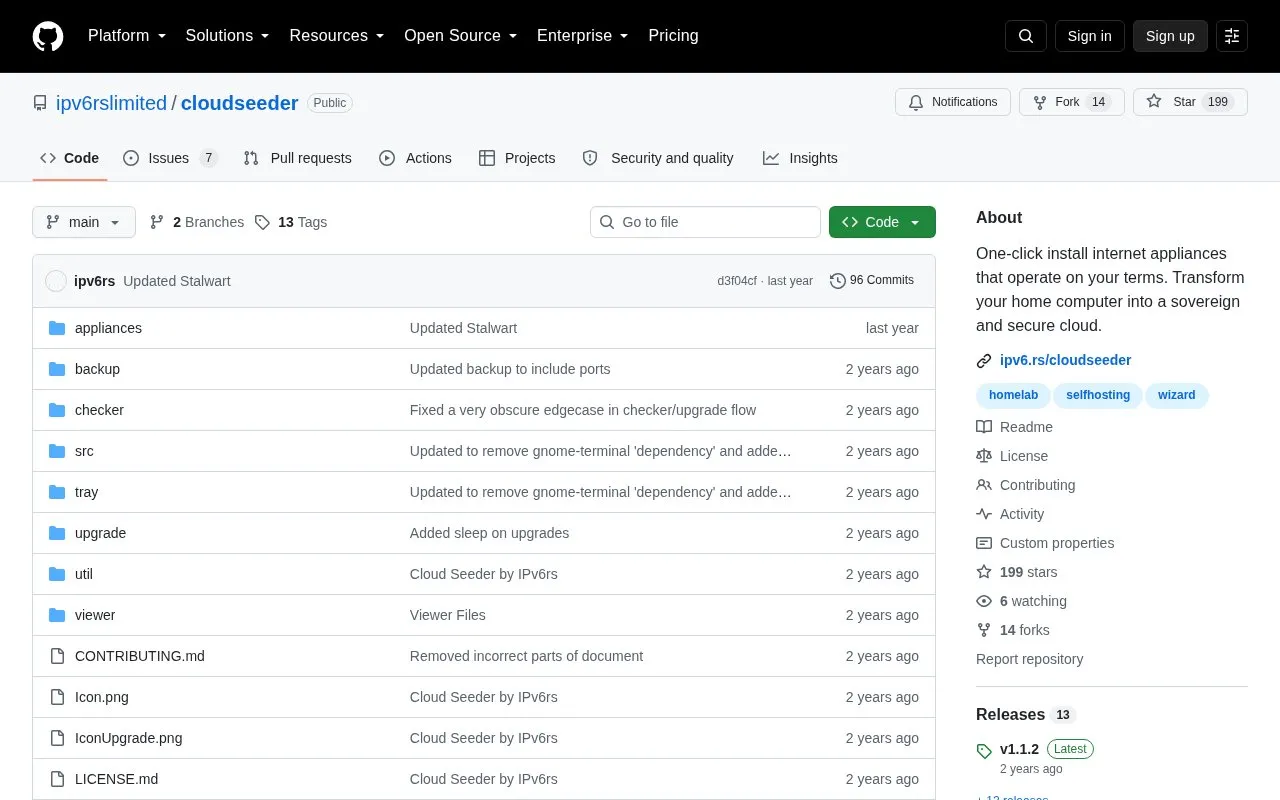The width and height of the screenshot is (1280, 800).
Task: Open the appearance settings icon button
Action: pos(1232,36)
